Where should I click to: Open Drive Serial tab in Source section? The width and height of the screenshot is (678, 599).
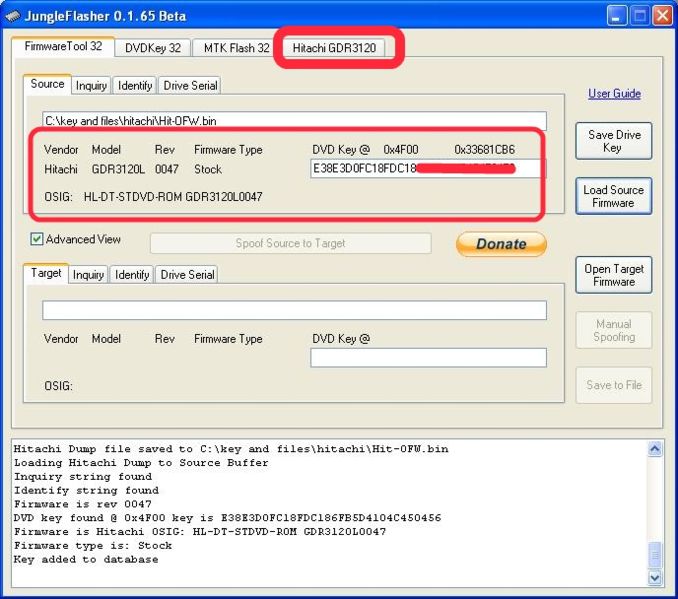click(x=190, y=85)
